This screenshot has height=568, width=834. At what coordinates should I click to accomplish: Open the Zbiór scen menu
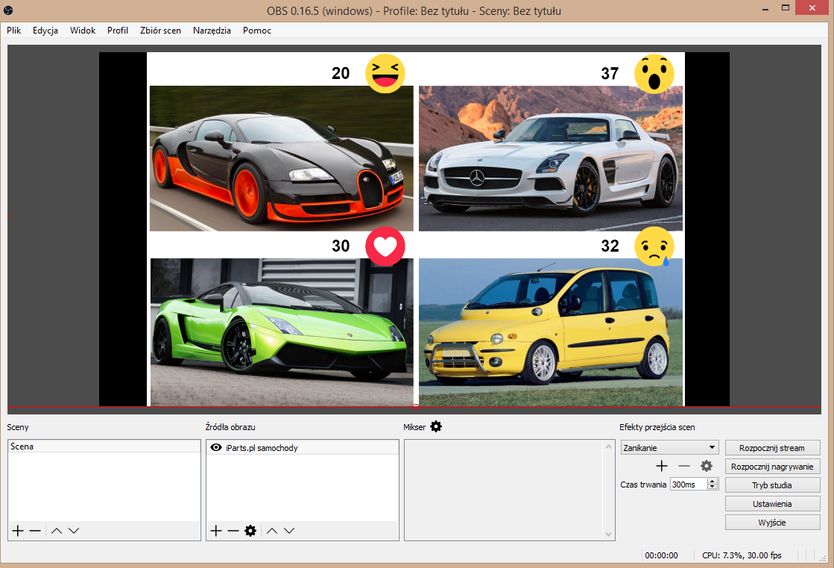pos(161,30)
